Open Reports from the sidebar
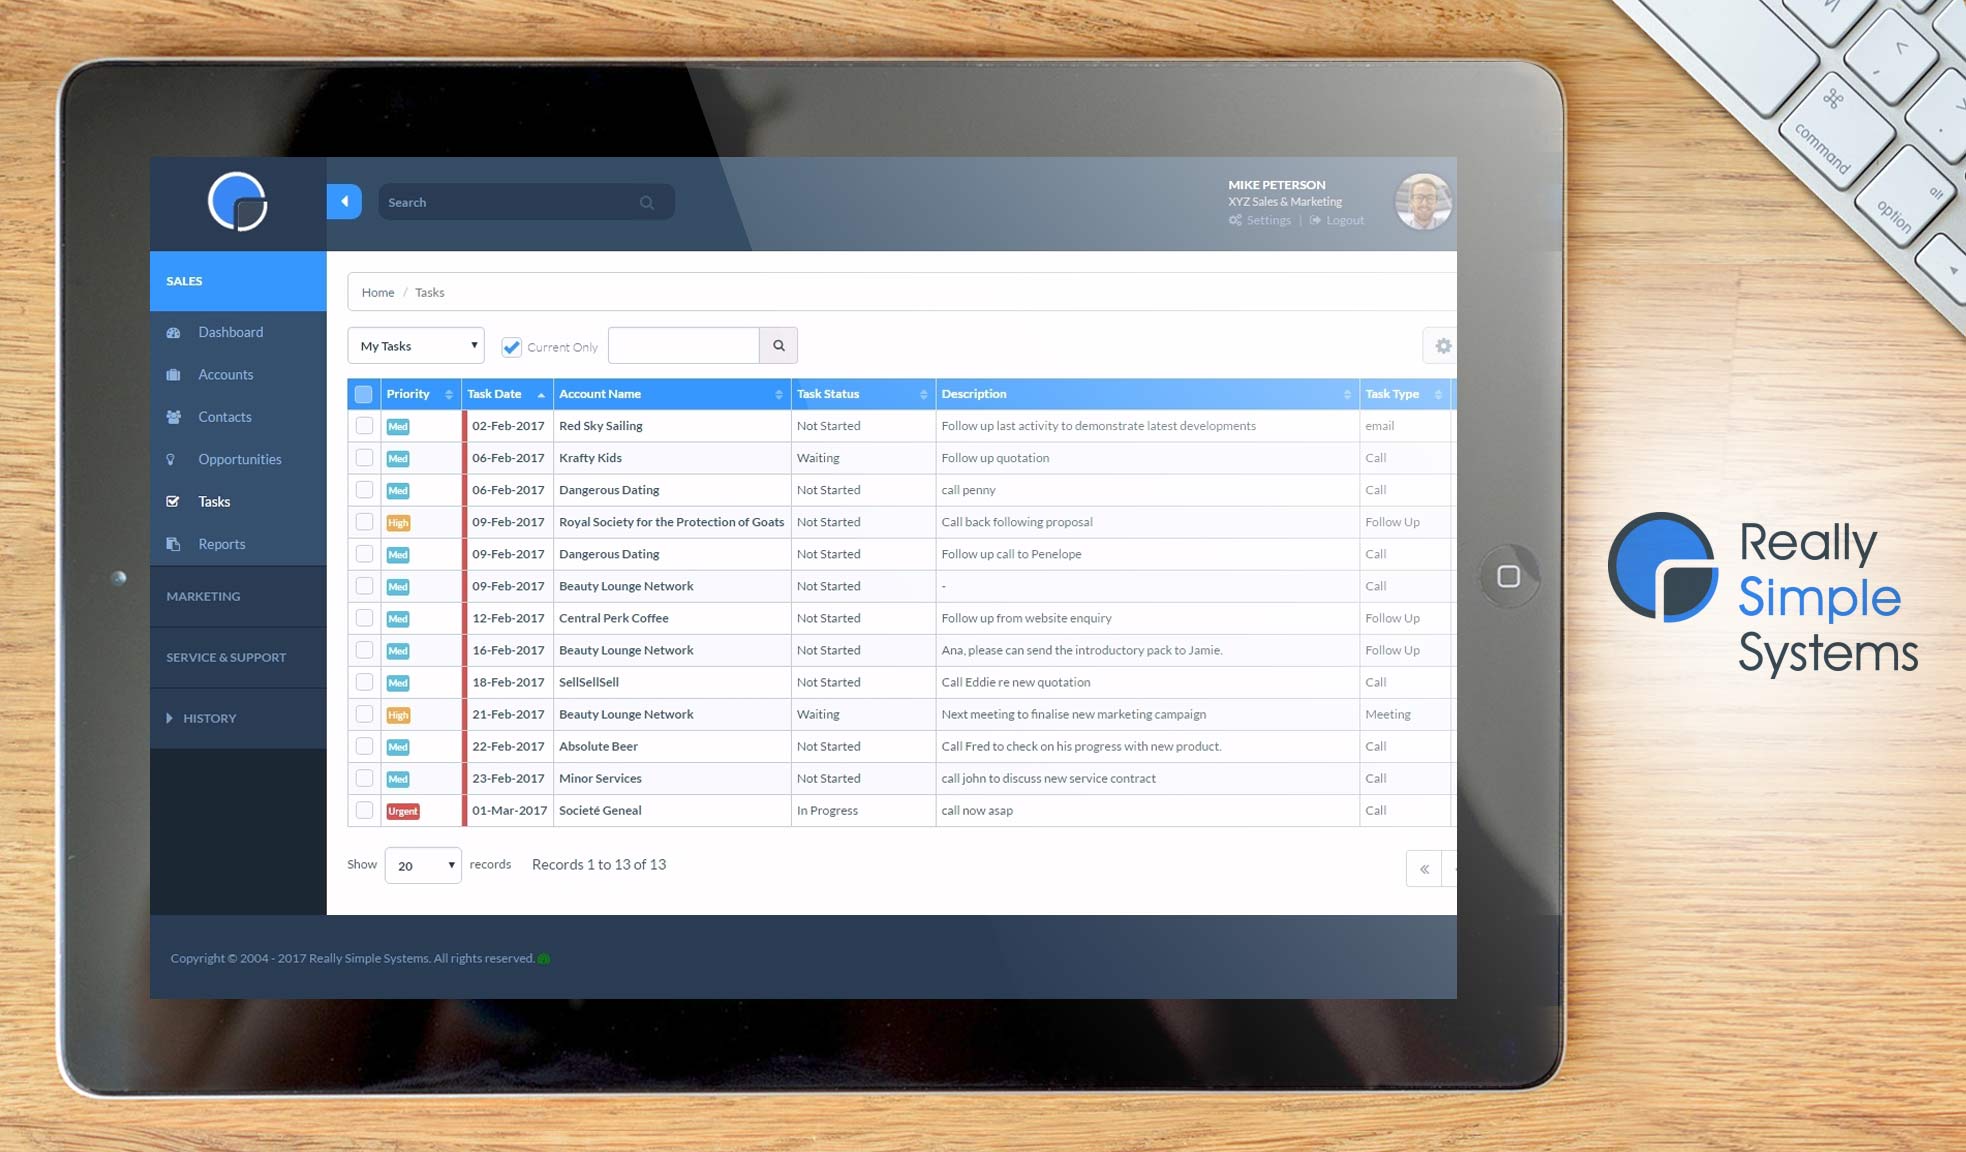The height and width of the screenshot is (1152, 1966). click(221, 543)
